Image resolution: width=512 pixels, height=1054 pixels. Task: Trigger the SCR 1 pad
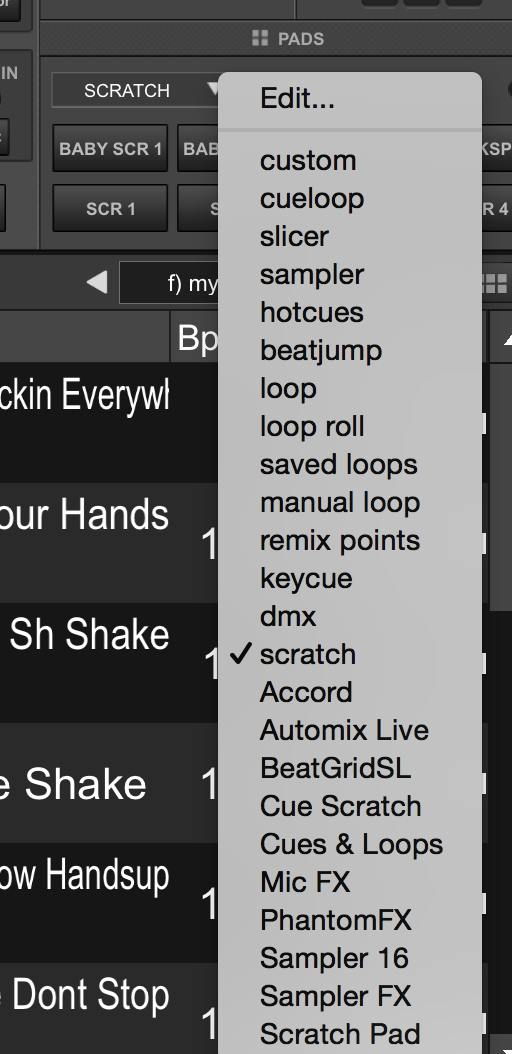coord(110,208)
